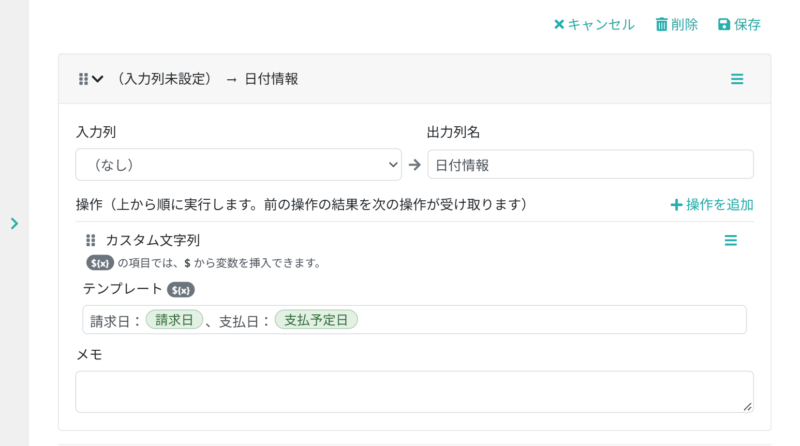This screenshot has width=800, height=446.
Task: Click 操作を追加 to add an operation
Action: pyautogui.click(x=712, y=205)
